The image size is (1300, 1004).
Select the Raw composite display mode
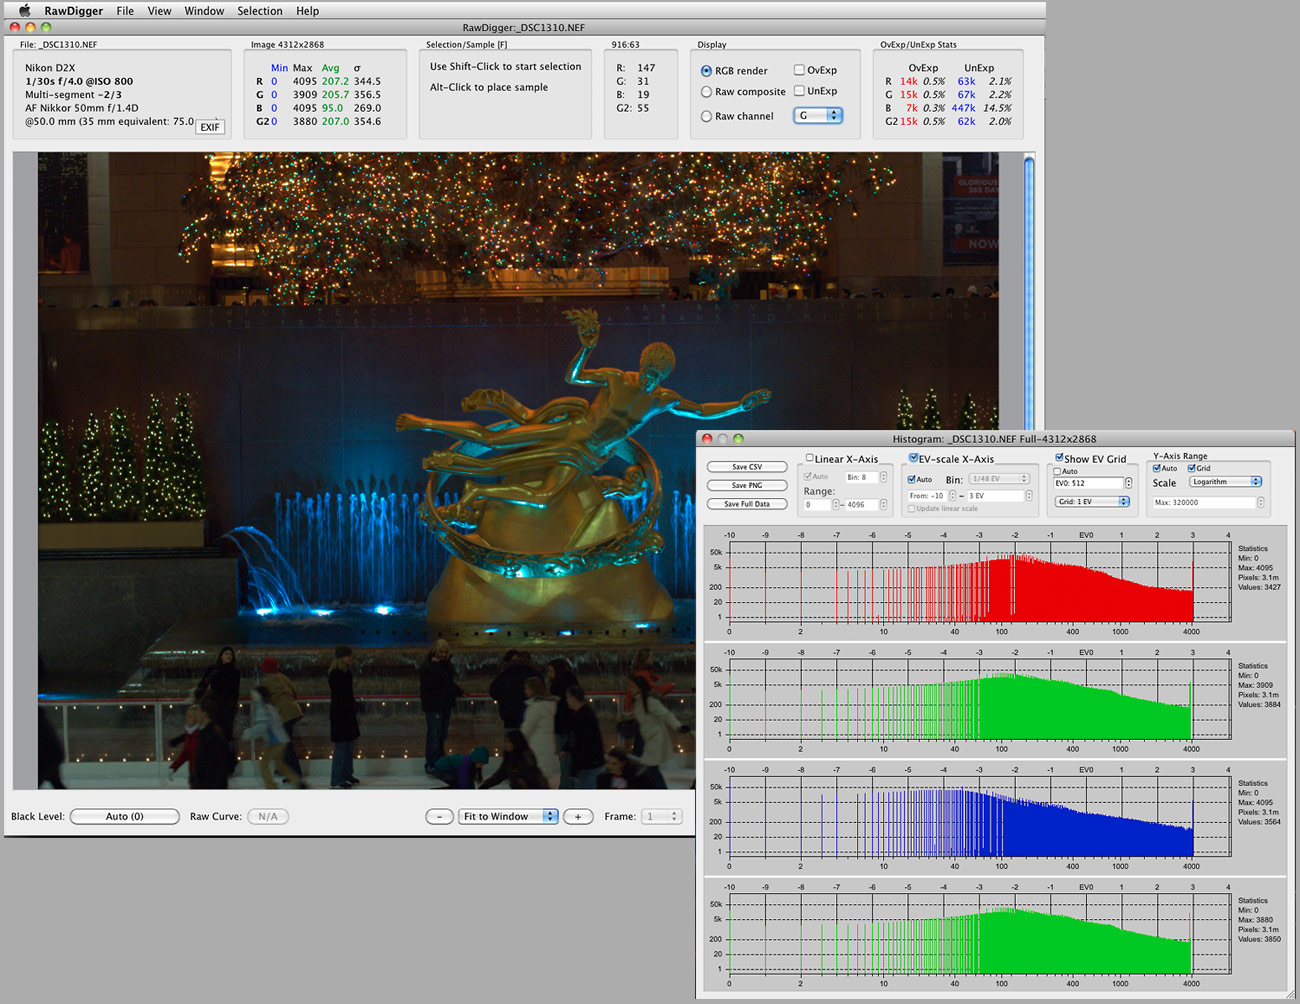click(x=707, y=92)
